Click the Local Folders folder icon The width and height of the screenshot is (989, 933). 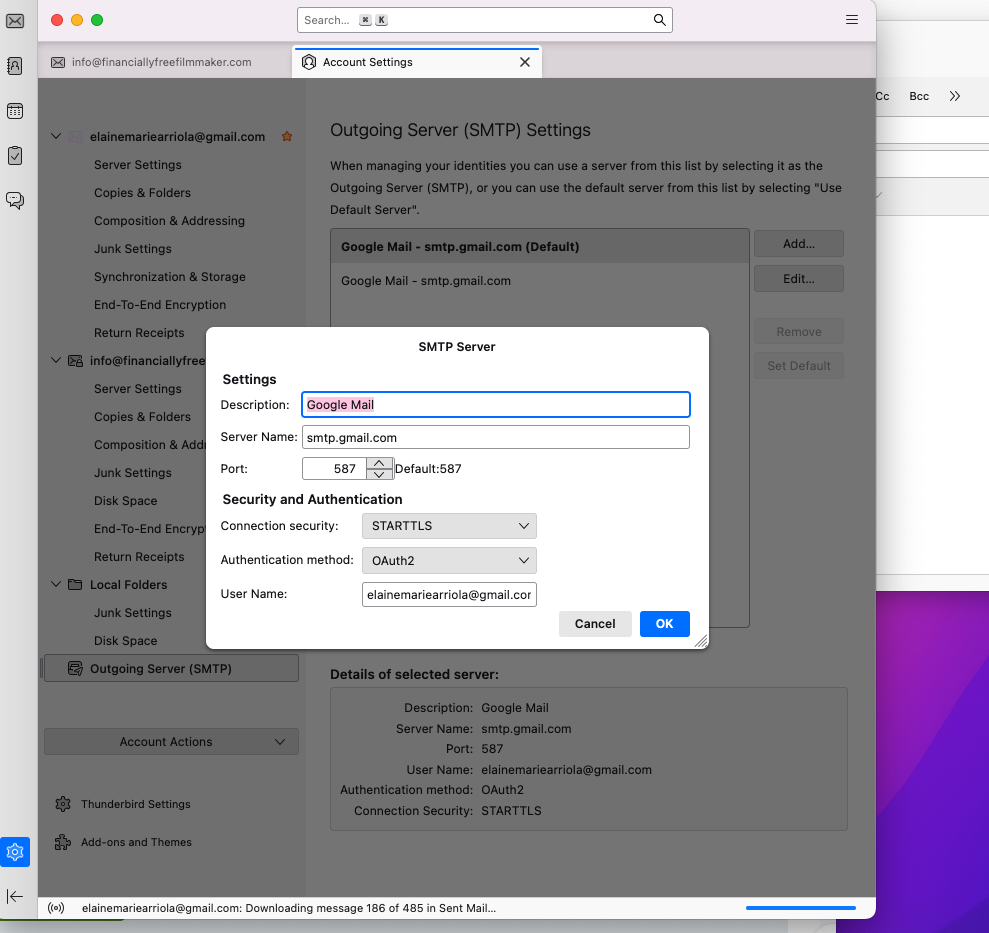pyautogui.click(x=75, y=584)
